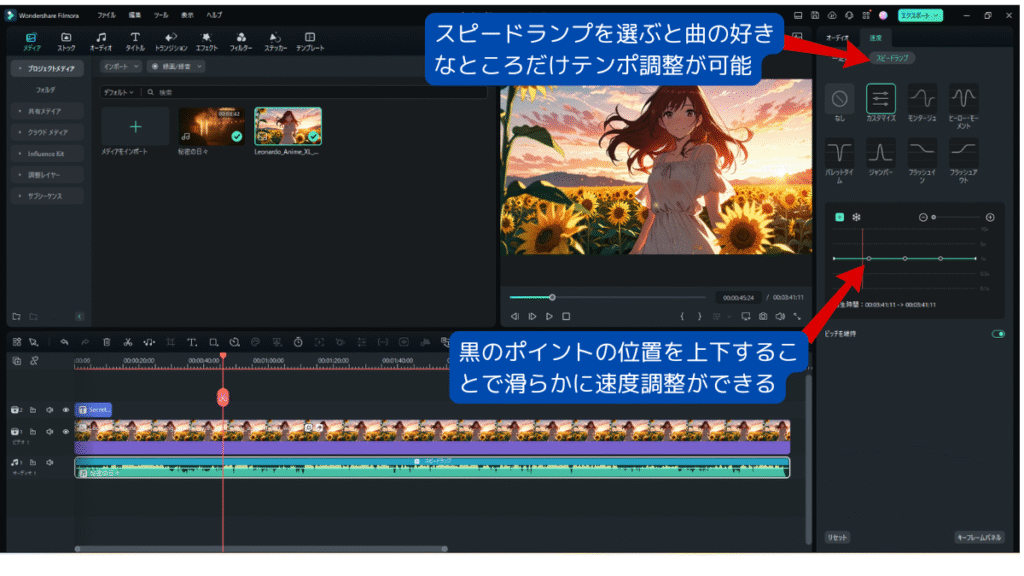The height and width of the screenshot is (576, 1024).
Task: Open the オーディオ (Audio) library icon
Action: (101, 42)
